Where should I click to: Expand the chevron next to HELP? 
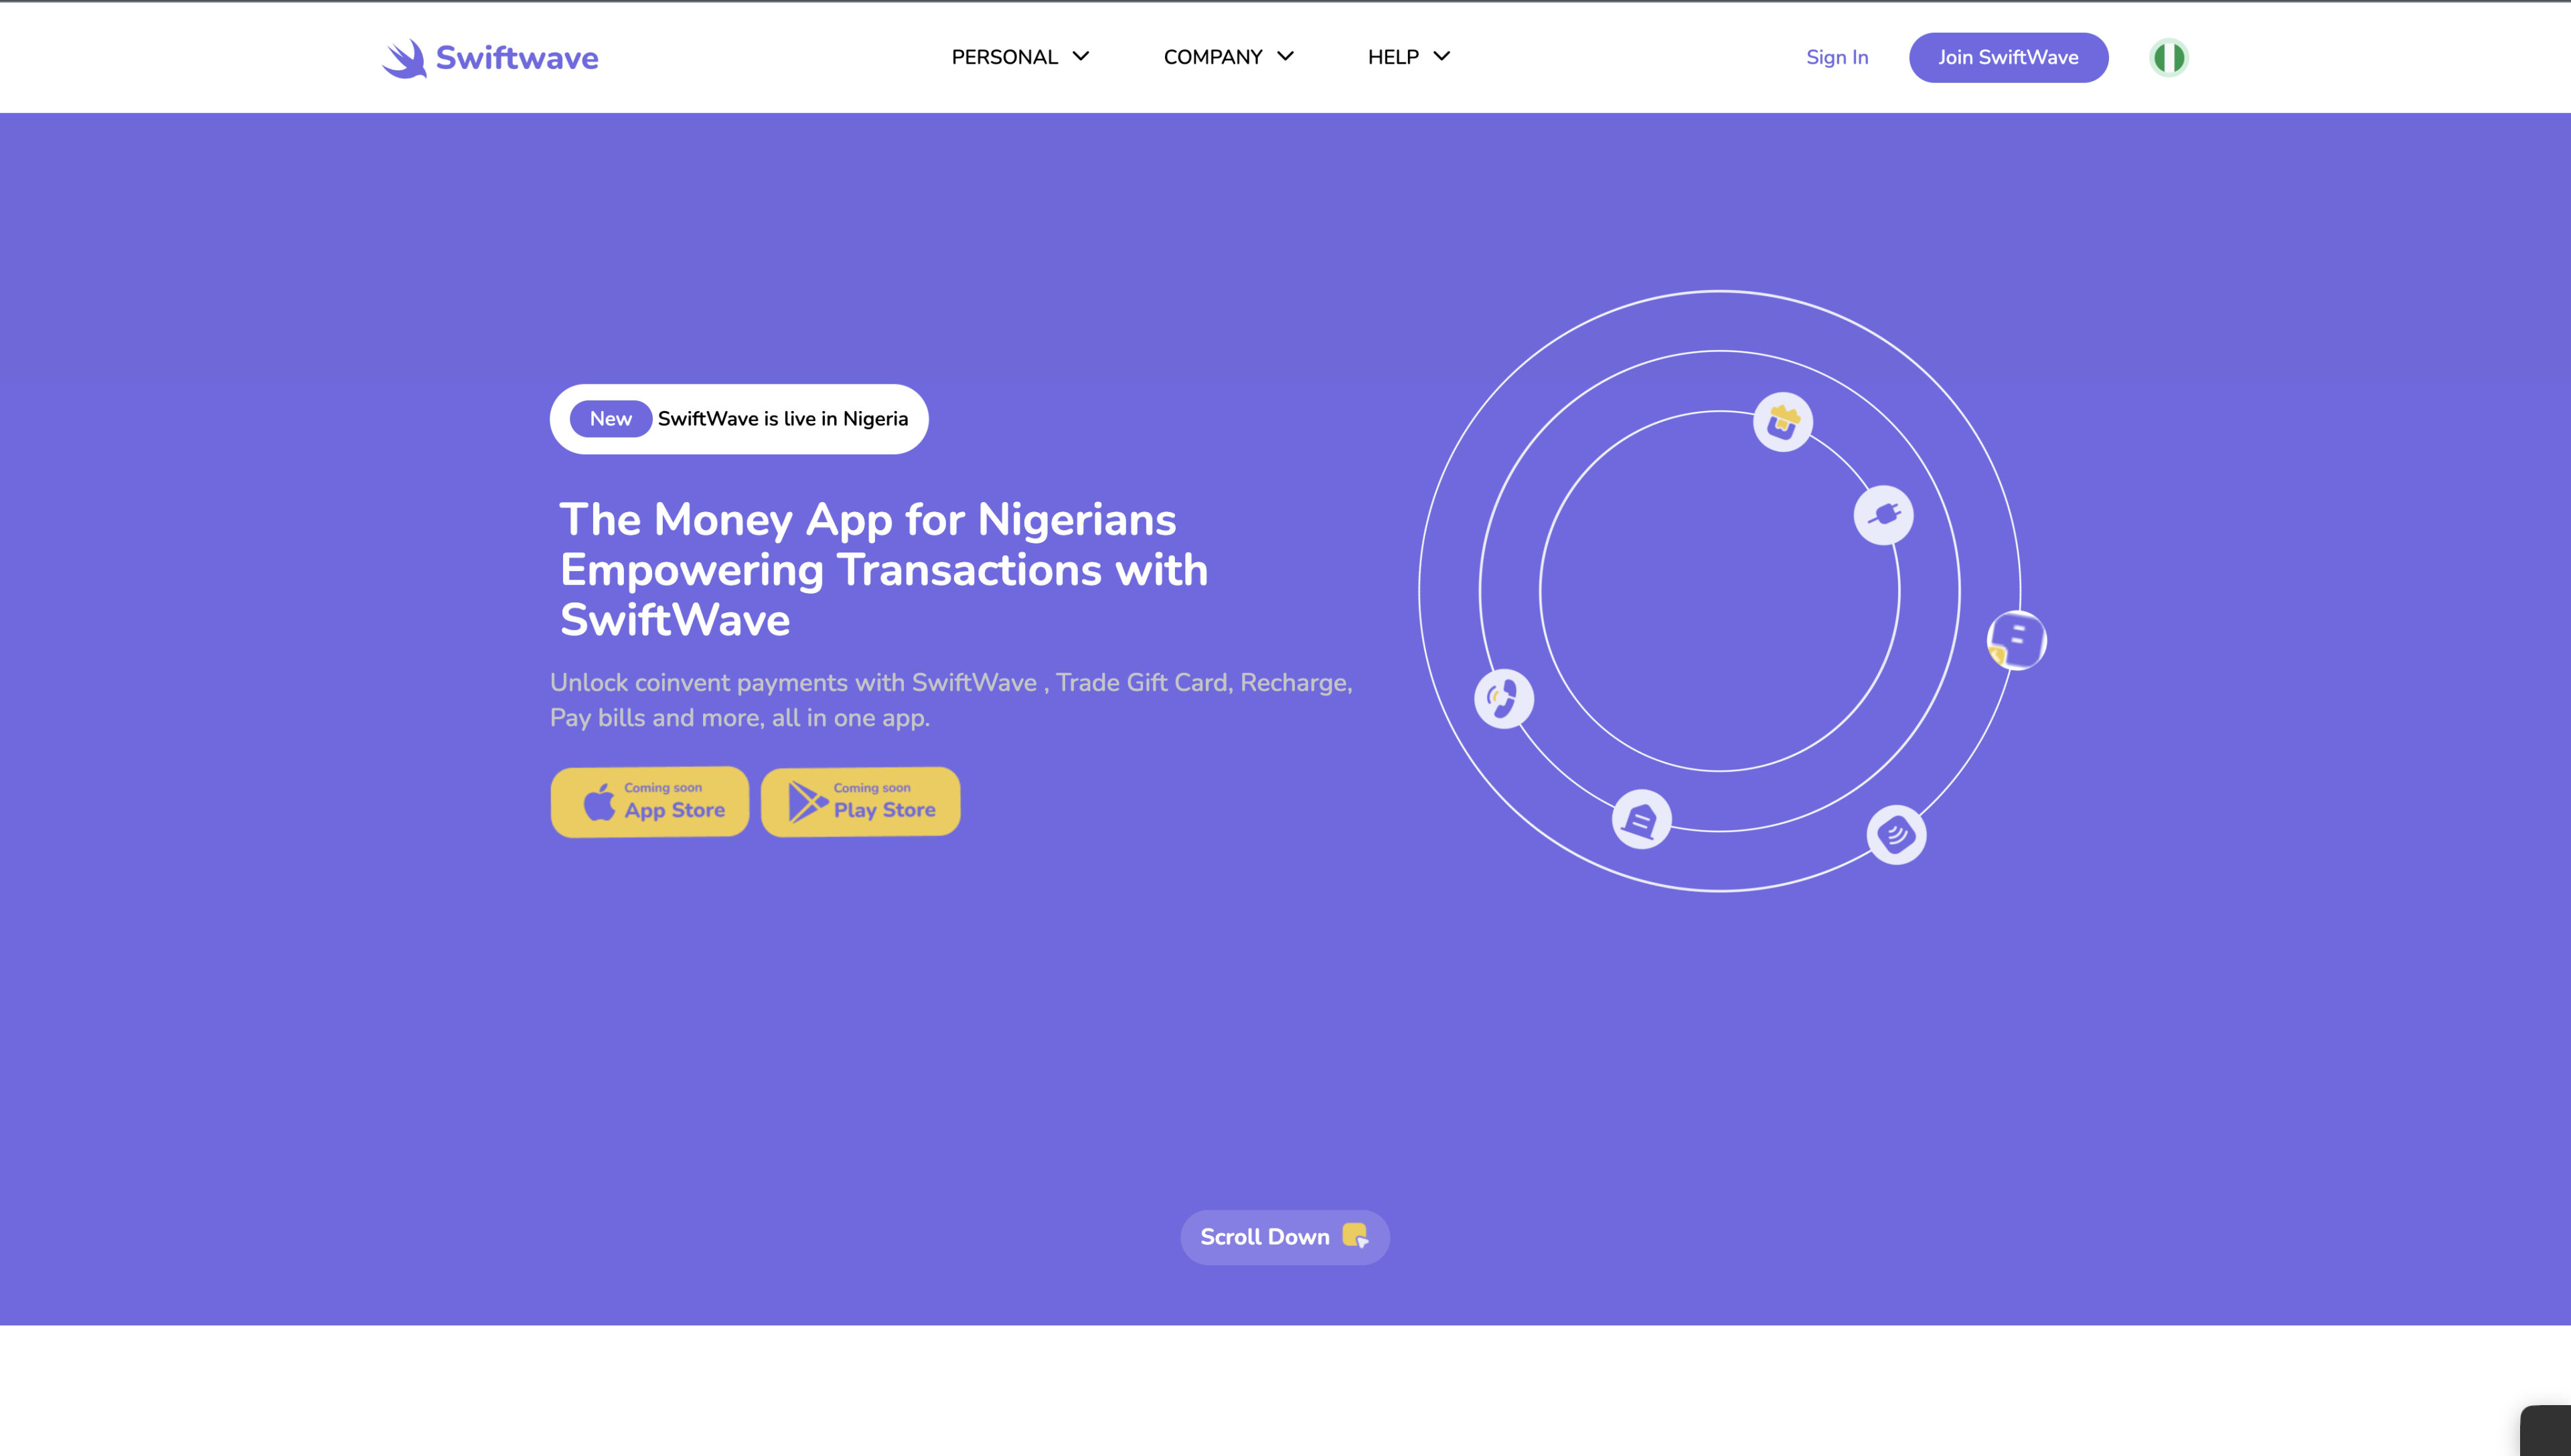[1442, 56]
